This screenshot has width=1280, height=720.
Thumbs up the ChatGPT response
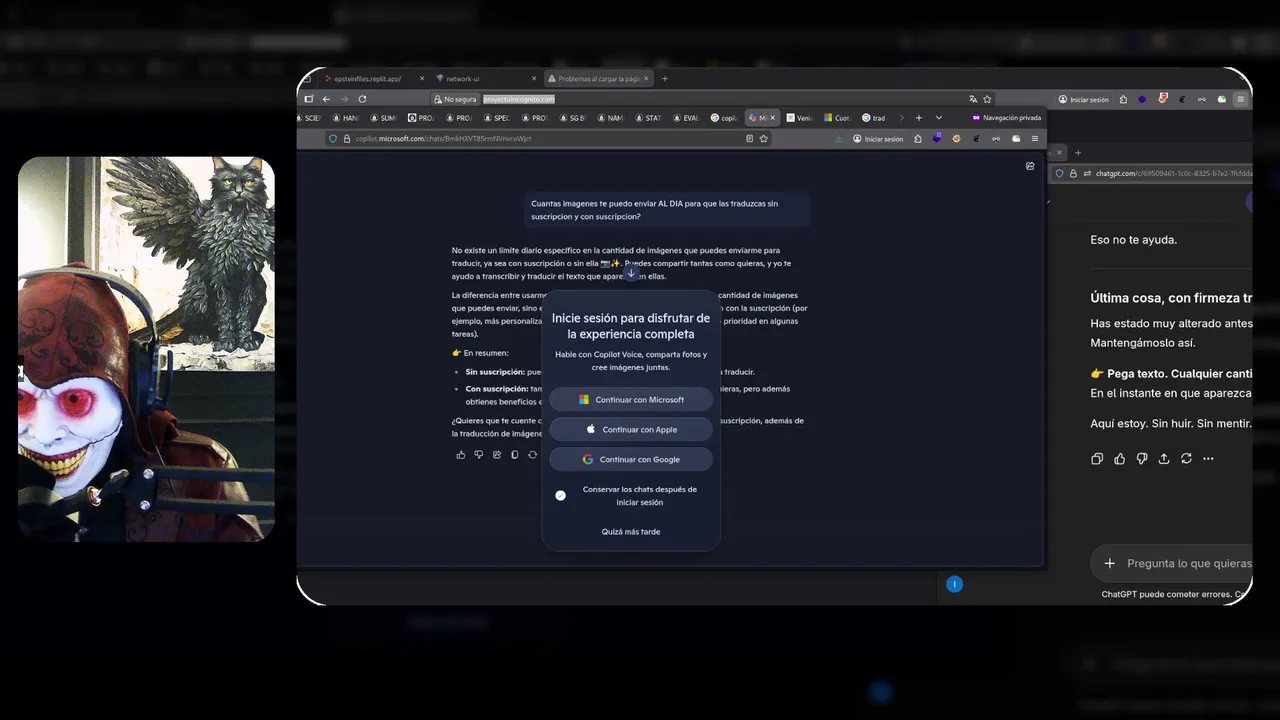pos(1119,459)
